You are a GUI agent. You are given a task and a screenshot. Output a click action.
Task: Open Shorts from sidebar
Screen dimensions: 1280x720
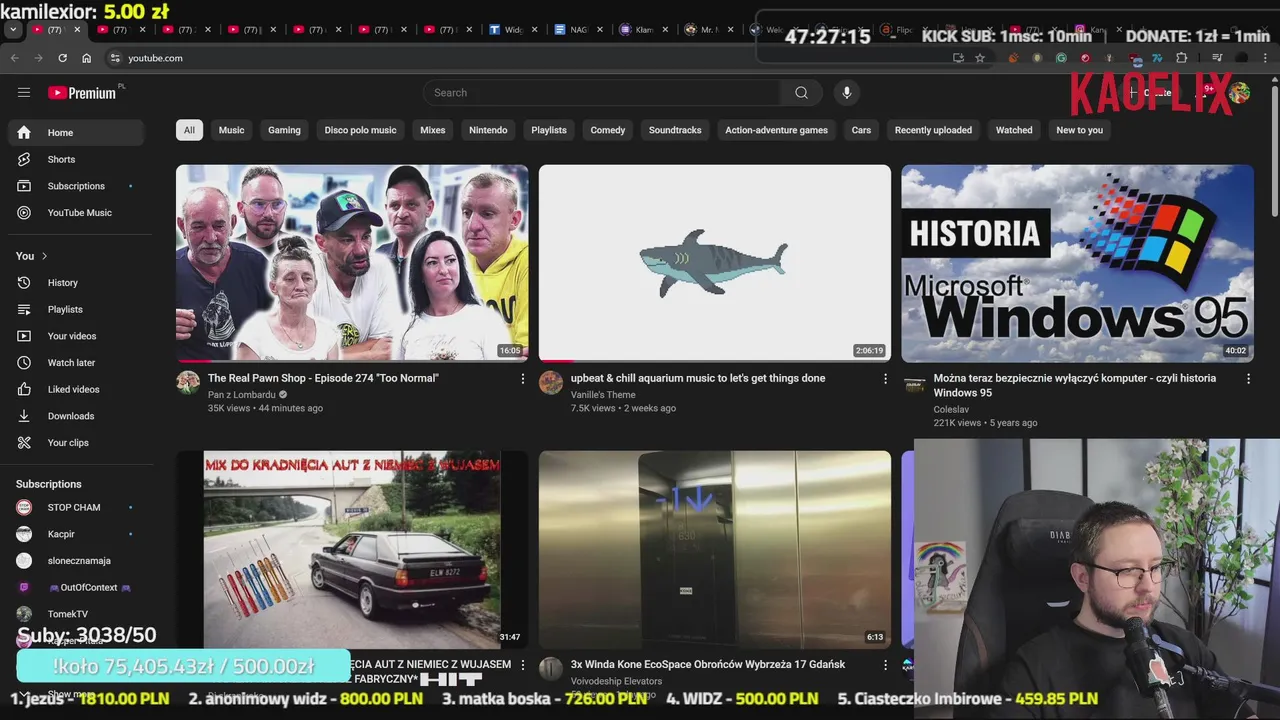[x=76, y=159]
